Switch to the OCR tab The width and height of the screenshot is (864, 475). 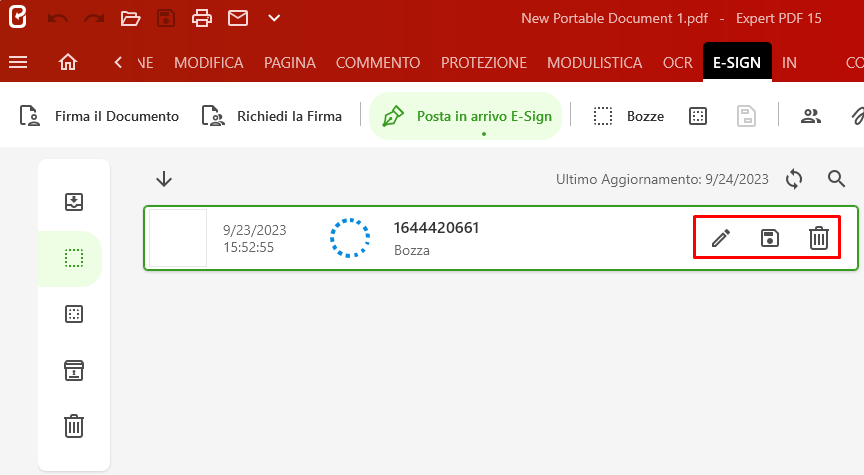pos(678,63)
